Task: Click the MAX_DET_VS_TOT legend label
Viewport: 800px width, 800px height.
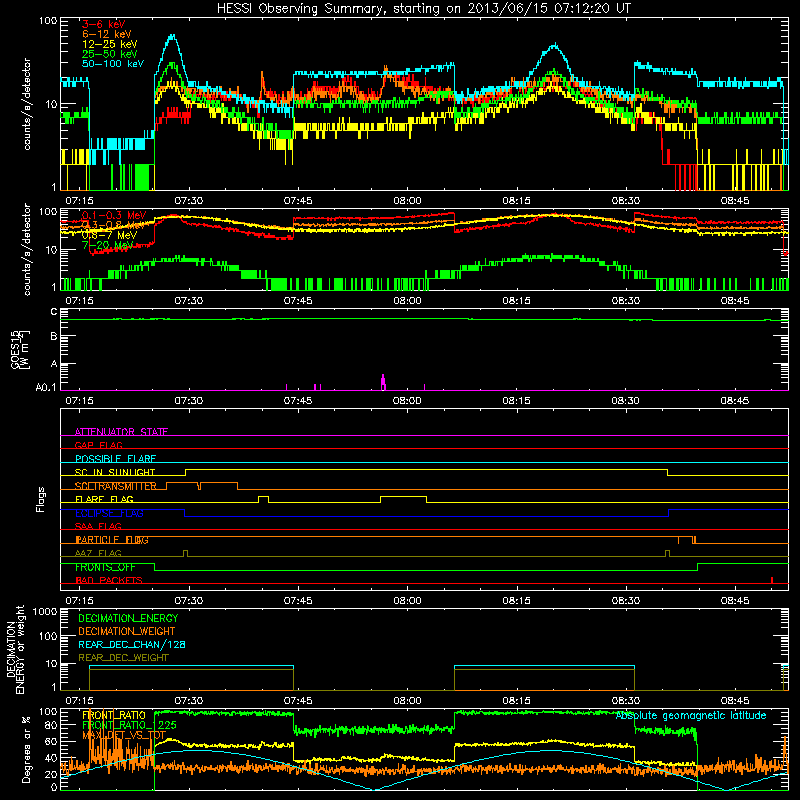Action: tap(124, 735)
